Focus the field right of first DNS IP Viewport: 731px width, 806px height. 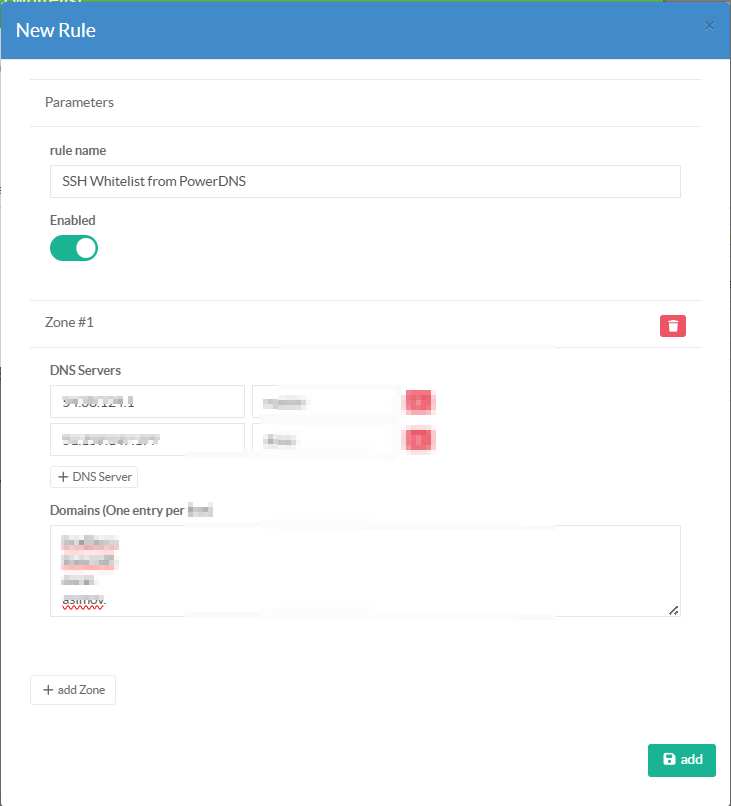(x=326, y=402)
